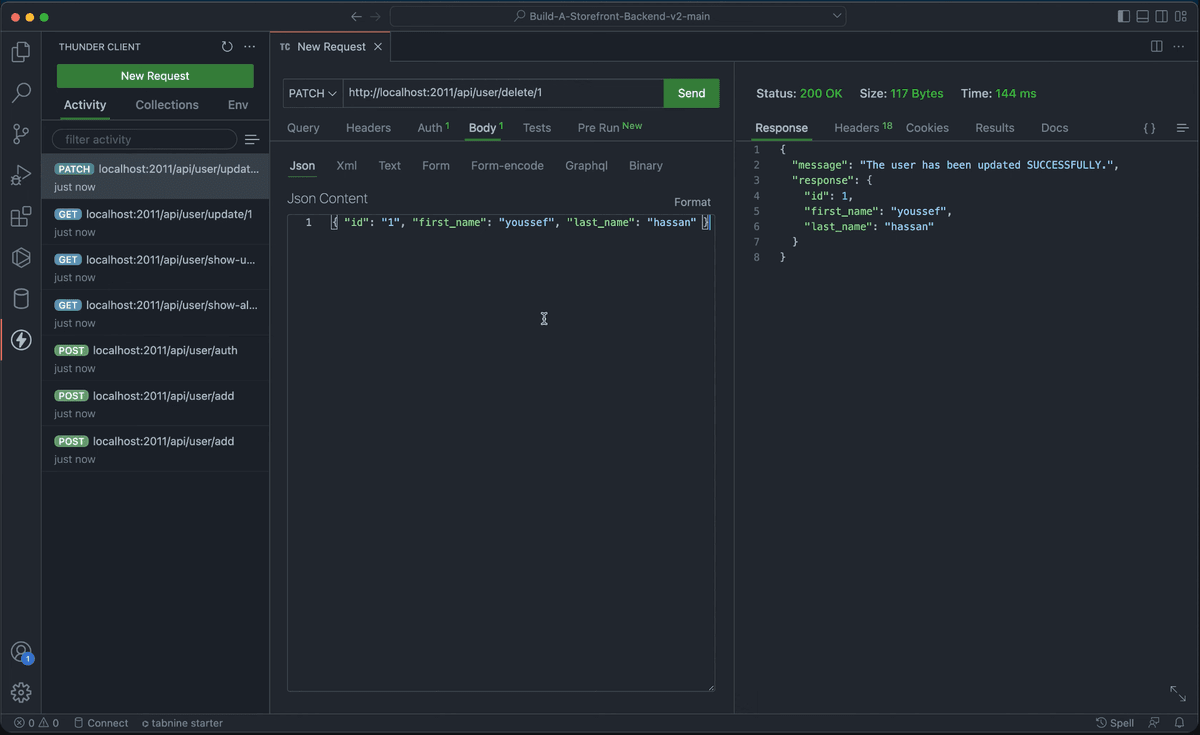
Task: Click the {} format icon in response panel
Action: 1148,128
